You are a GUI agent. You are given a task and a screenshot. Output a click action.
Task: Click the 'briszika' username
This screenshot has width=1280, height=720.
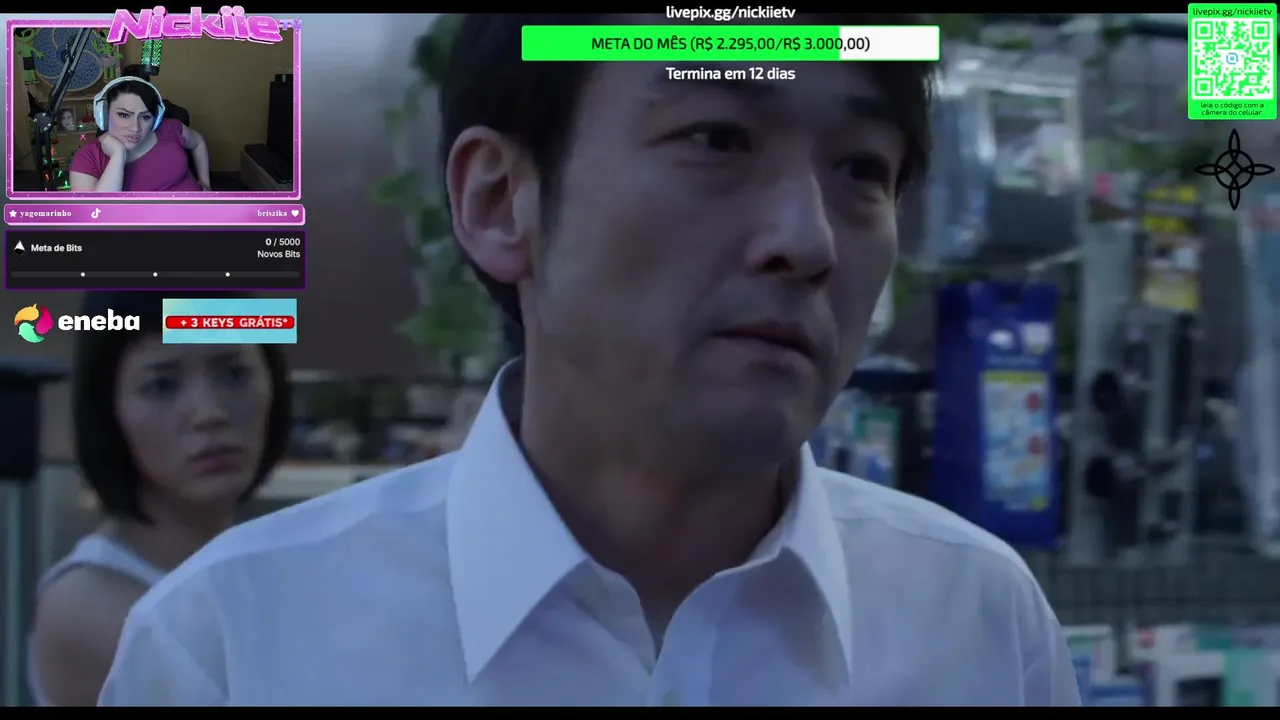click(272, 213)
